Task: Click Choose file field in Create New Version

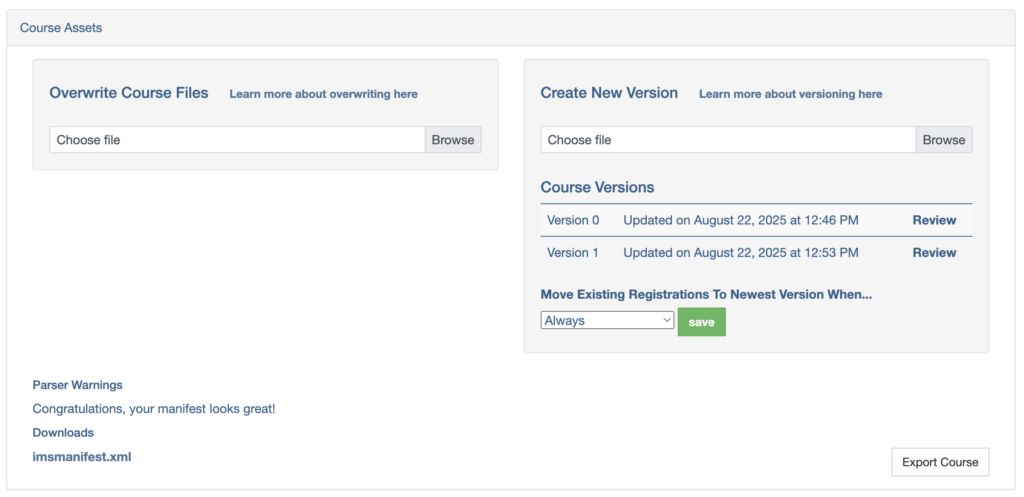Action: tap(728, 140)
